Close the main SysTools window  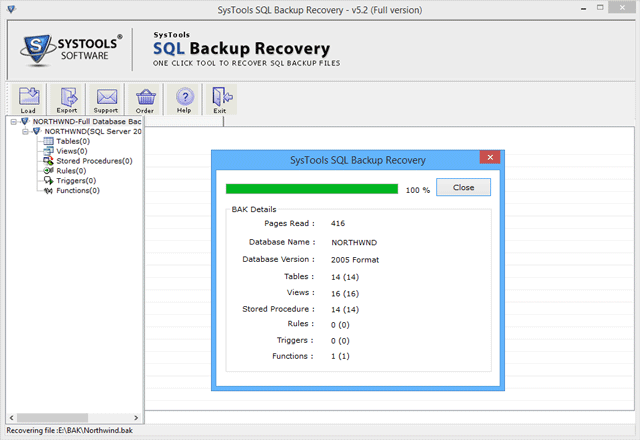pos(622,7)
